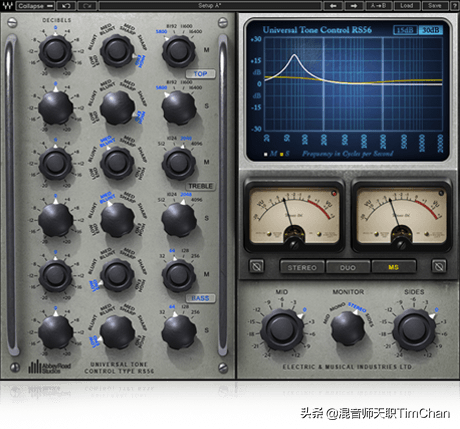The height and width of the screenshot is (429, 460).
Task: Click the Waves logo icon
Action: point(8,6)
